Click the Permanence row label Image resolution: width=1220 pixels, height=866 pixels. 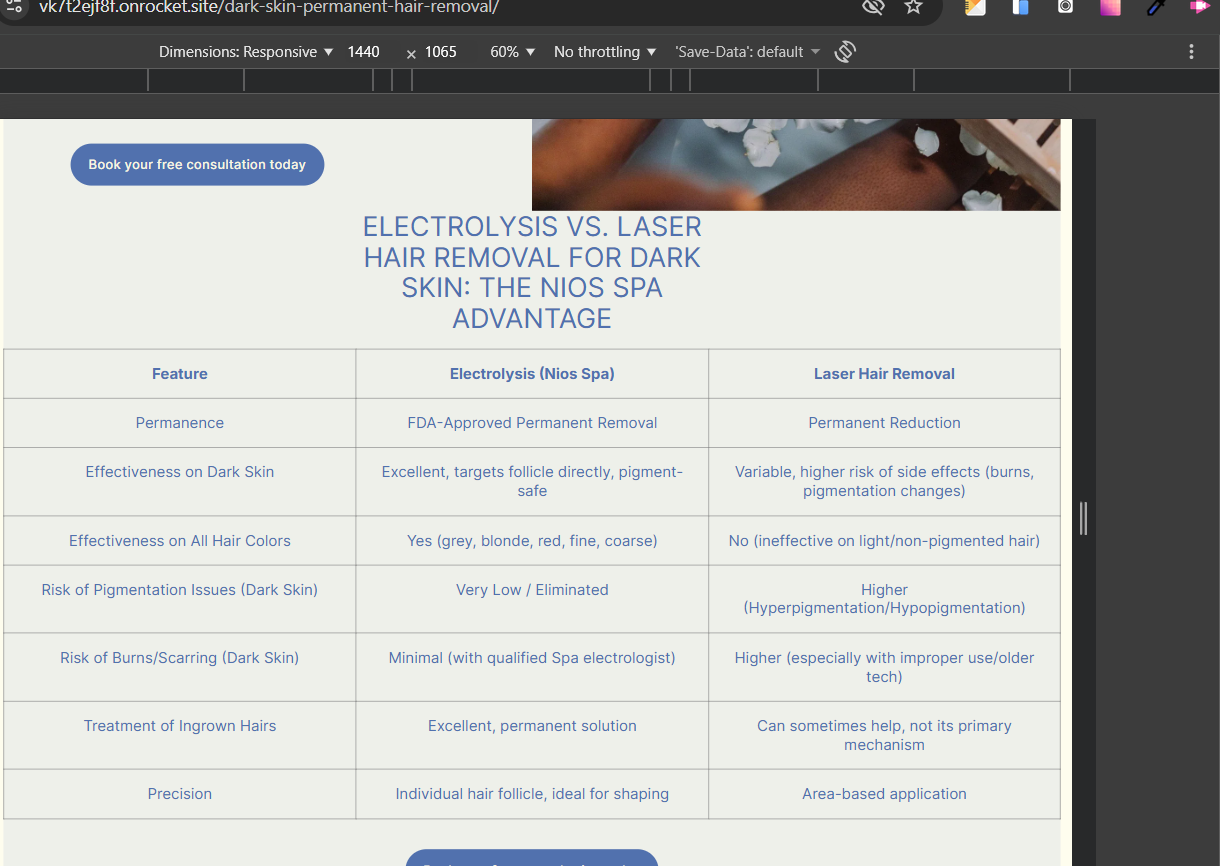point(180,423)
